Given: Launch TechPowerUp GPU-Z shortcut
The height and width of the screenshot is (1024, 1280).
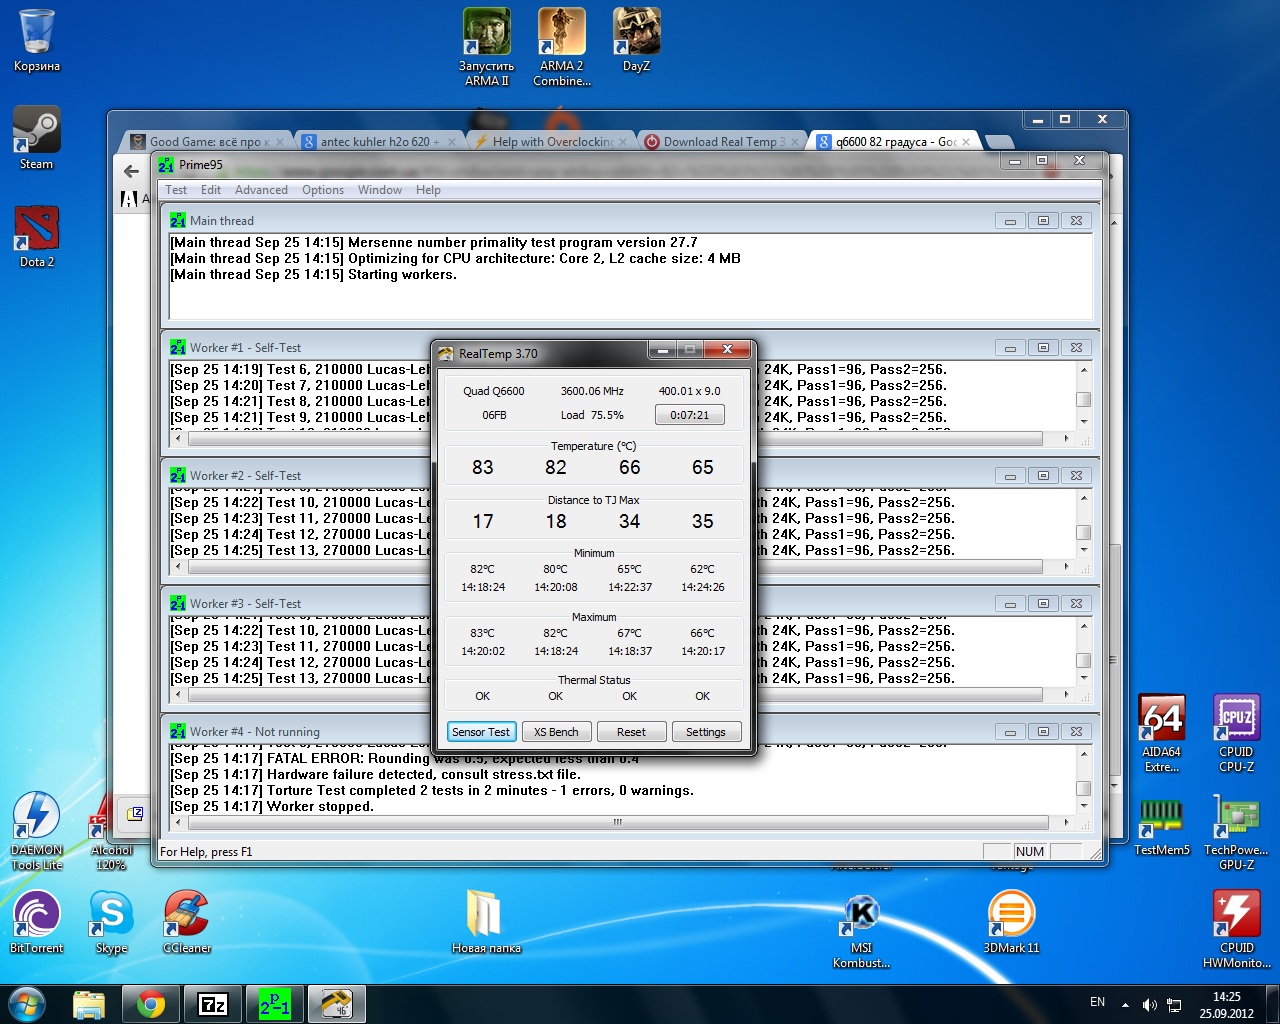Looking at the screenshot, I should coord(1236,831).
